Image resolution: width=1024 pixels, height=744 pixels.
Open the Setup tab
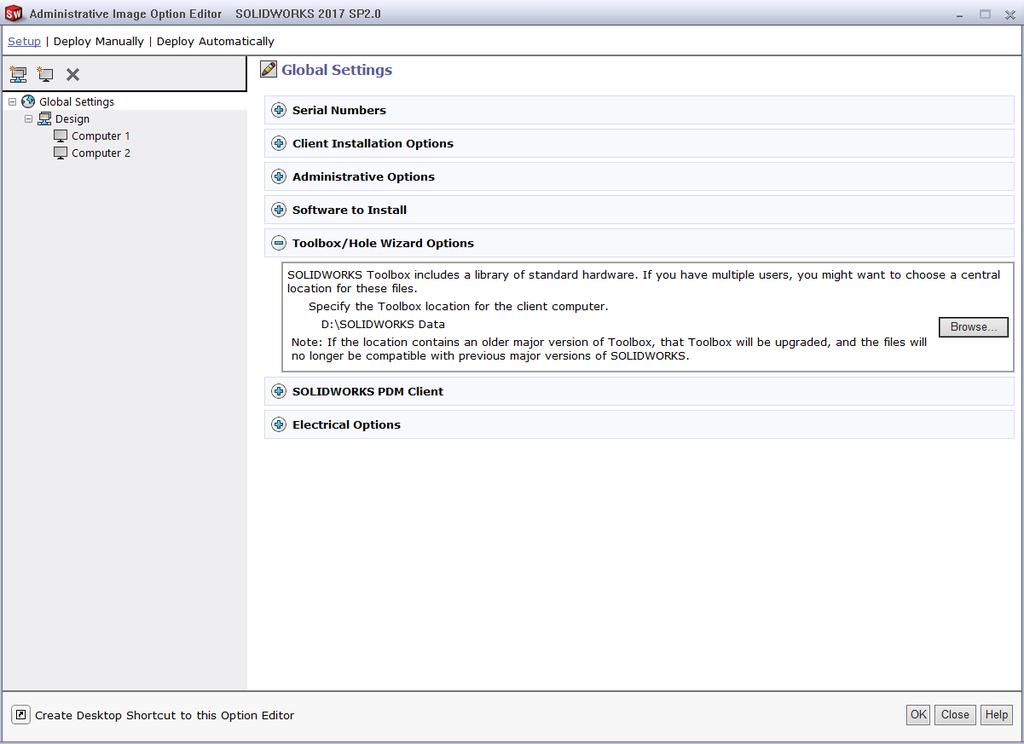click(24, 41)
